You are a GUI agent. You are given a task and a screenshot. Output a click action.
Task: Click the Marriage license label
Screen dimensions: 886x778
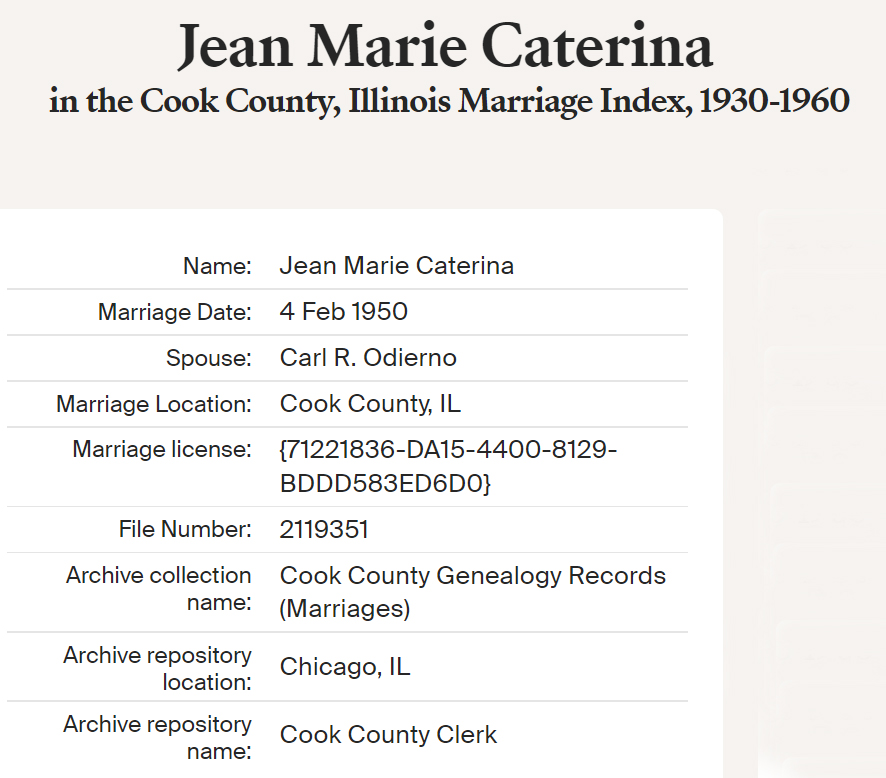[x=162, y=449]
